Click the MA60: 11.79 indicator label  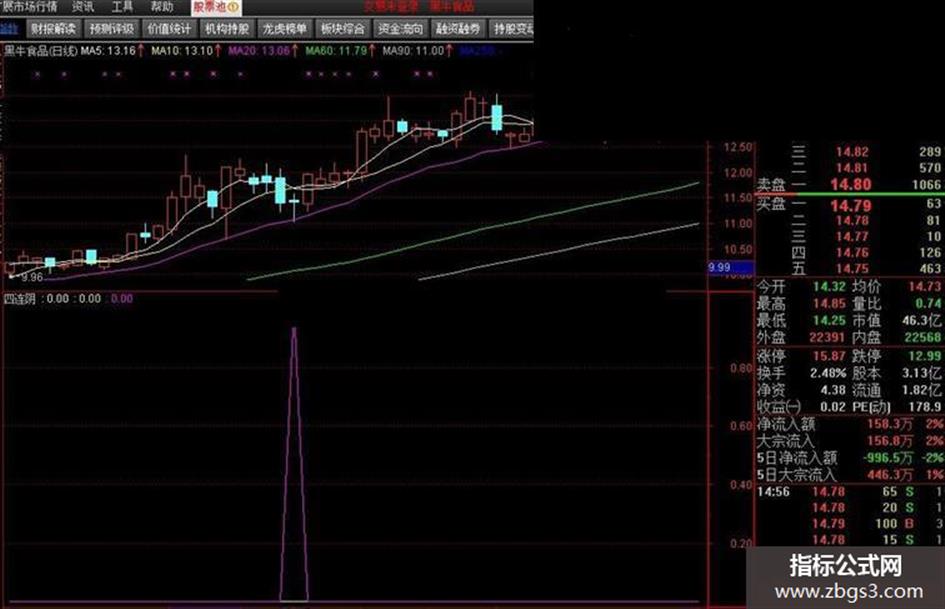point(336,51)
